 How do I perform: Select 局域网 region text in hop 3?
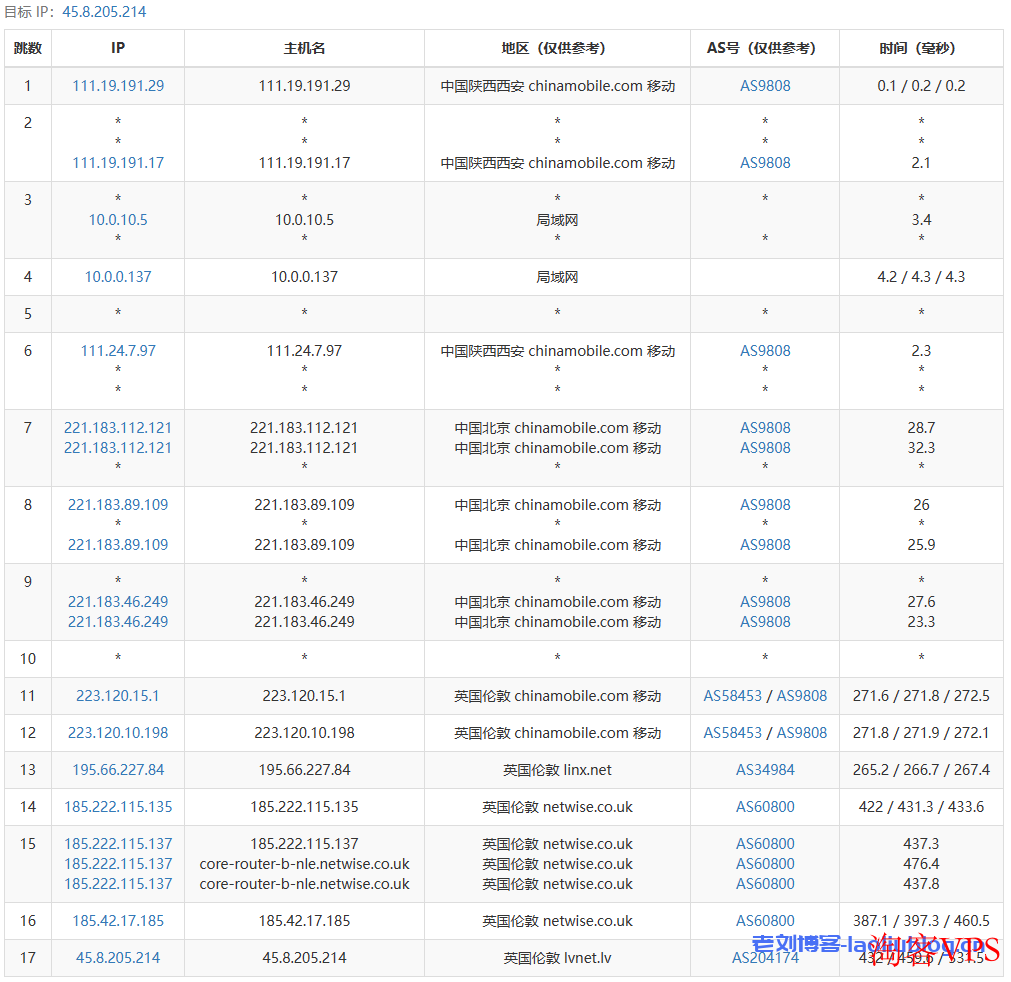coord(557,220)
